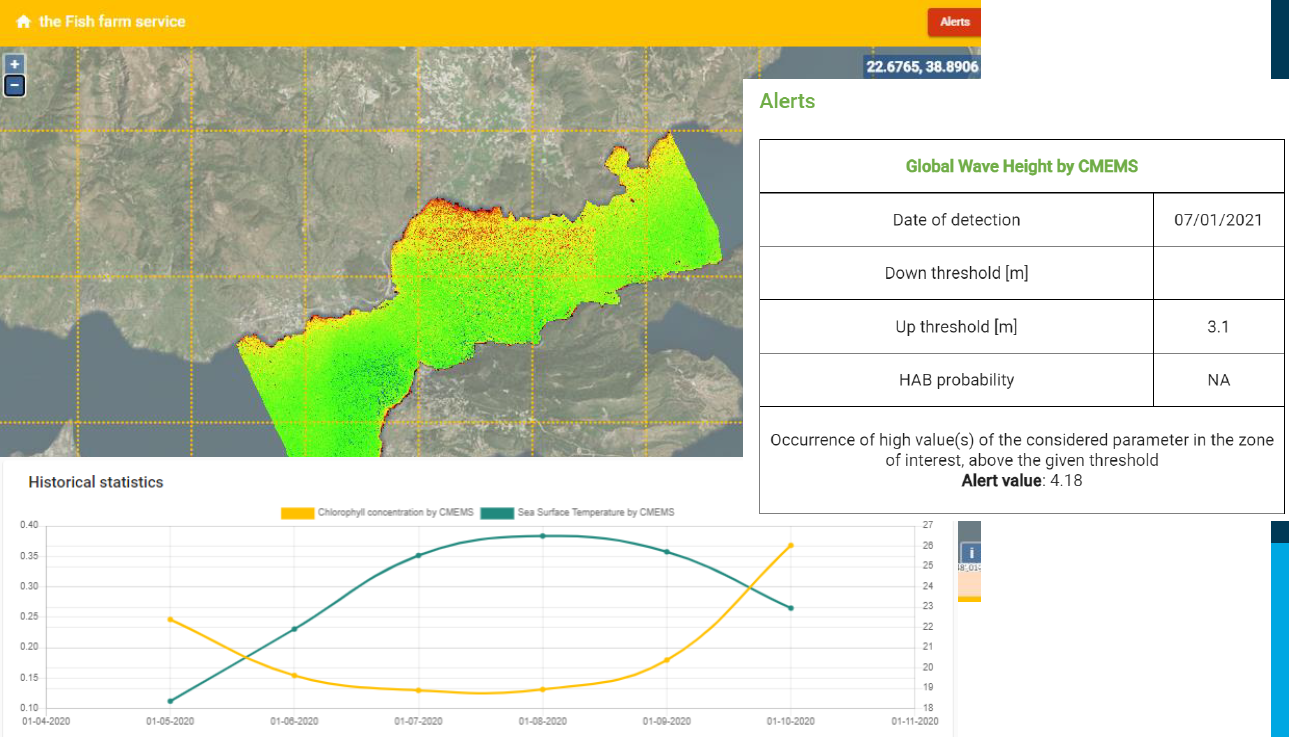Toggle Chlorophyll concentration legend swatch
Screen dimensions: 1289x737
pyautogui.click(x=297, y=513)
